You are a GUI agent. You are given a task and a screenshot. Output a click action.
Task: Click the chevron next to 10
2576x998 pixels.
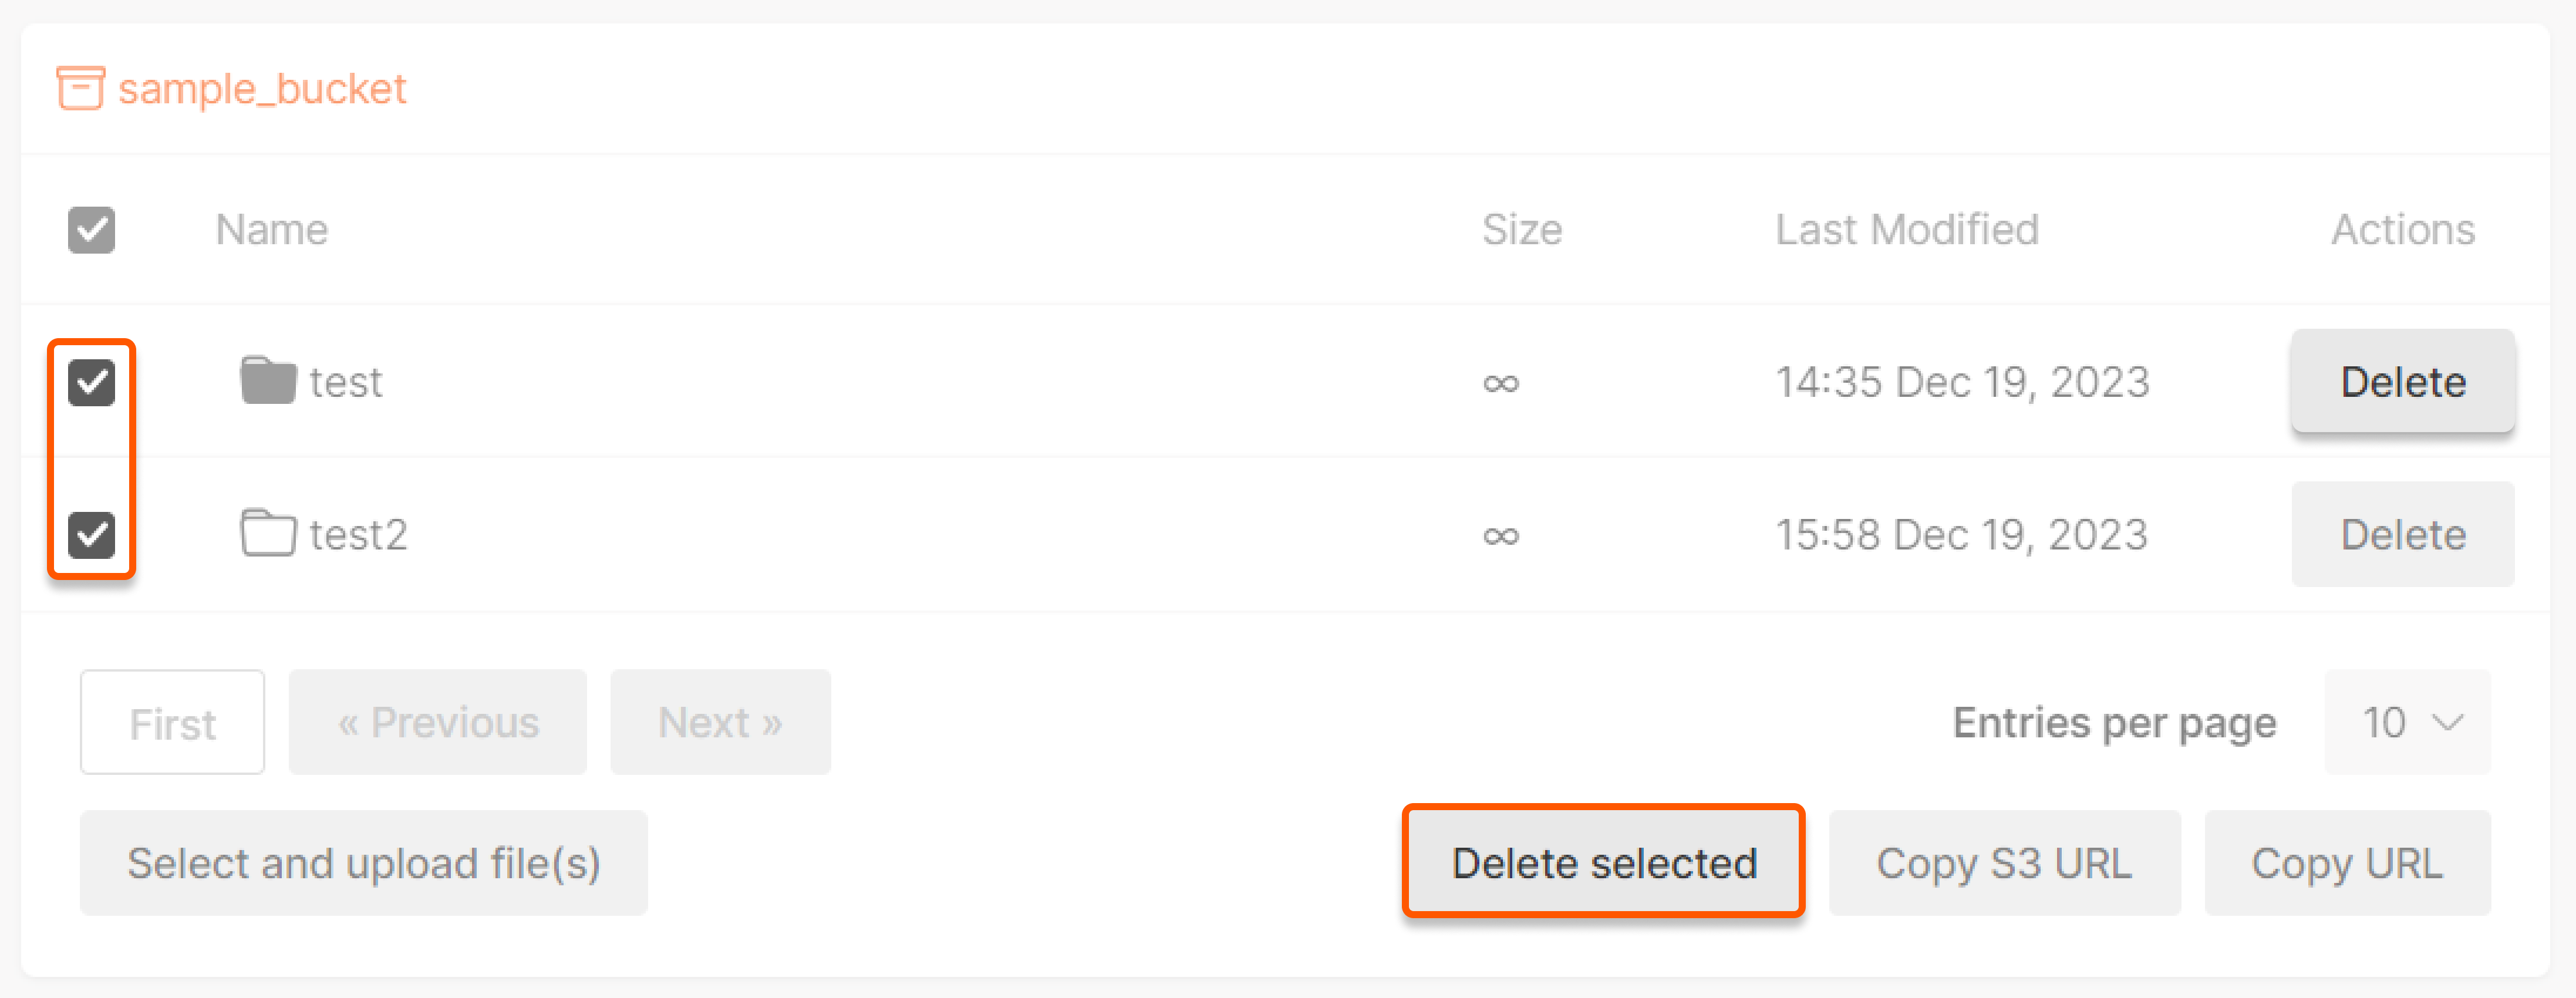(x=2446, y=722)
